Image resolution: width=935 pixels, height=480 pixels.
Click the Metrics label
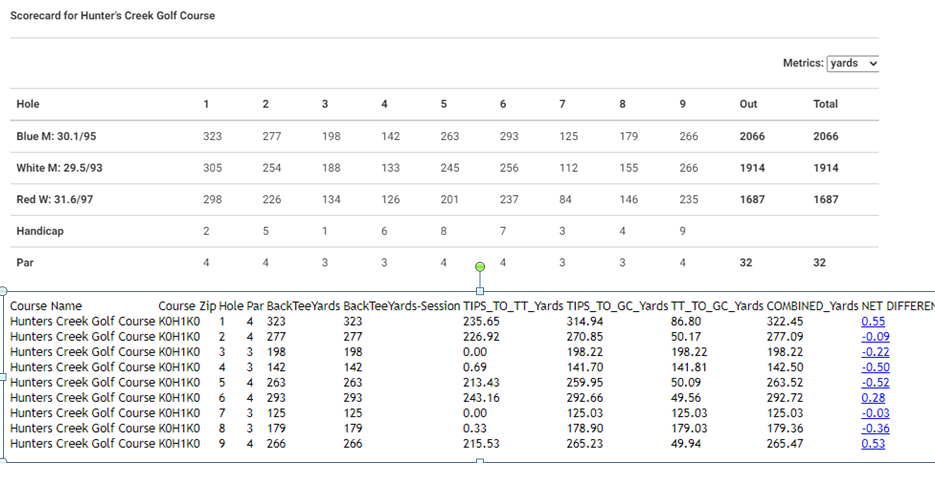803,63
